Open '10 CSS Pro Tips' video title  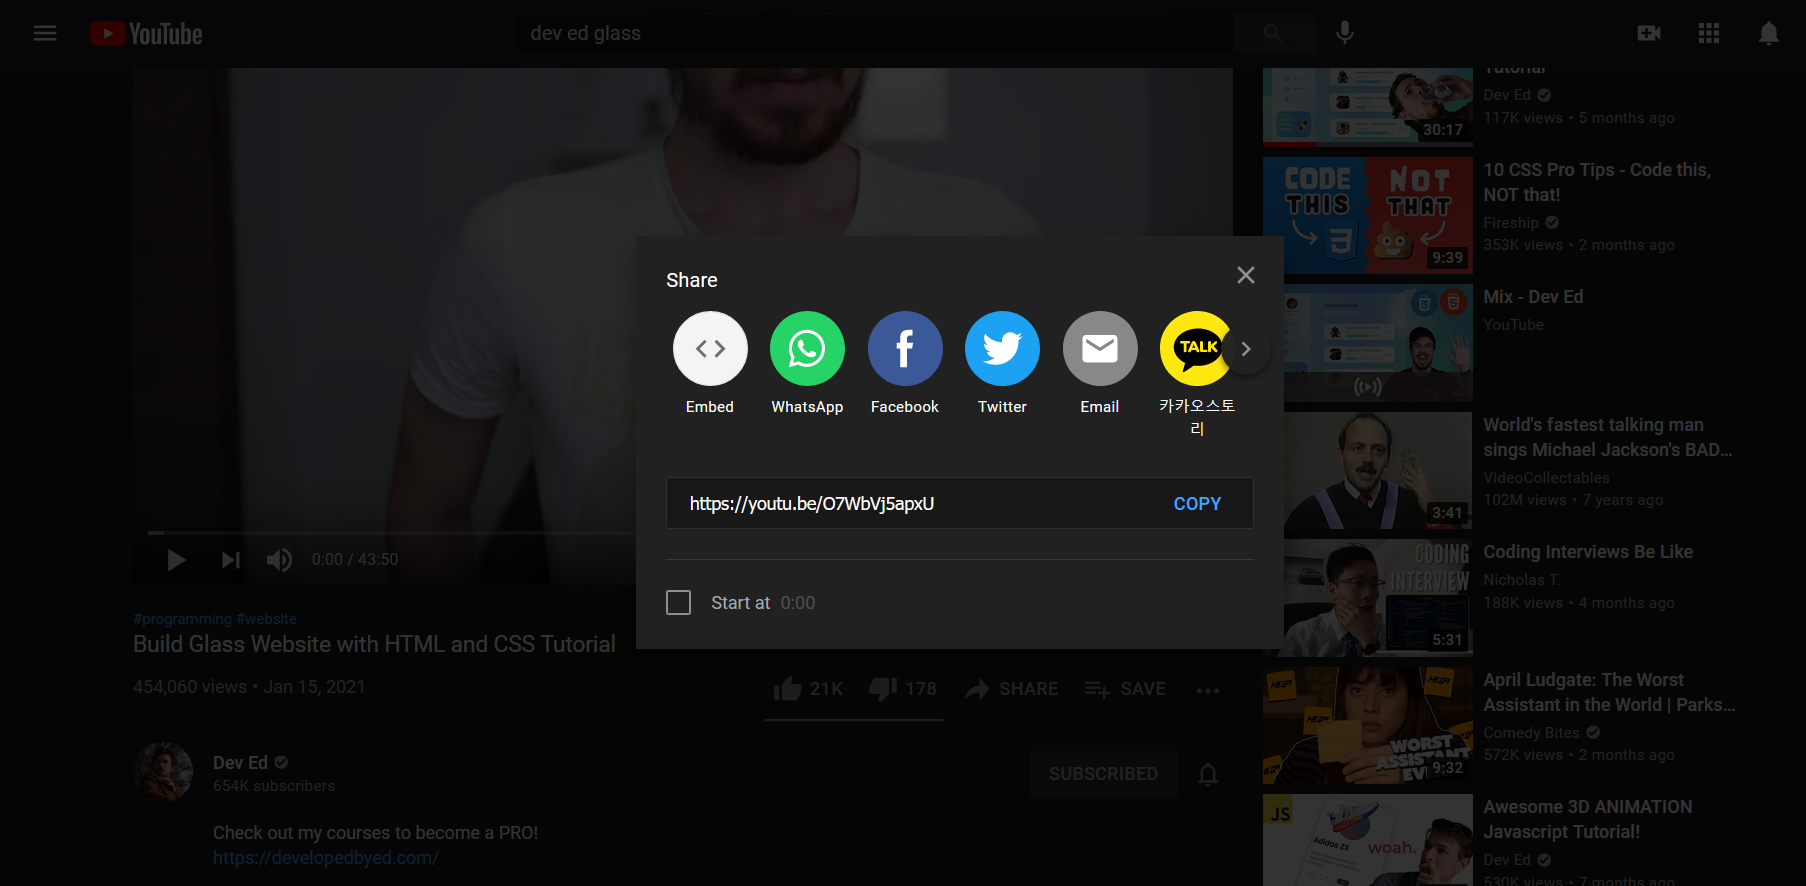[x=1597, y=182]
